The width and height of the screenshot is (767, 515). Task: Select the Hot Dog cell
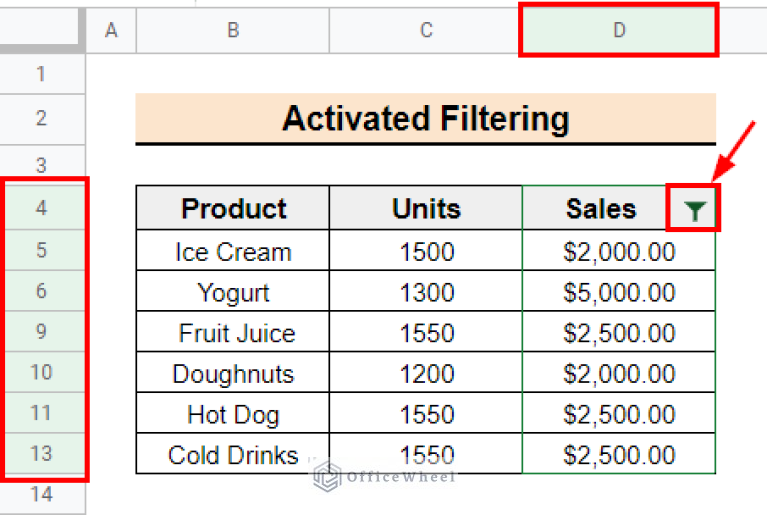pyautogui.click(x=233, y=412)
